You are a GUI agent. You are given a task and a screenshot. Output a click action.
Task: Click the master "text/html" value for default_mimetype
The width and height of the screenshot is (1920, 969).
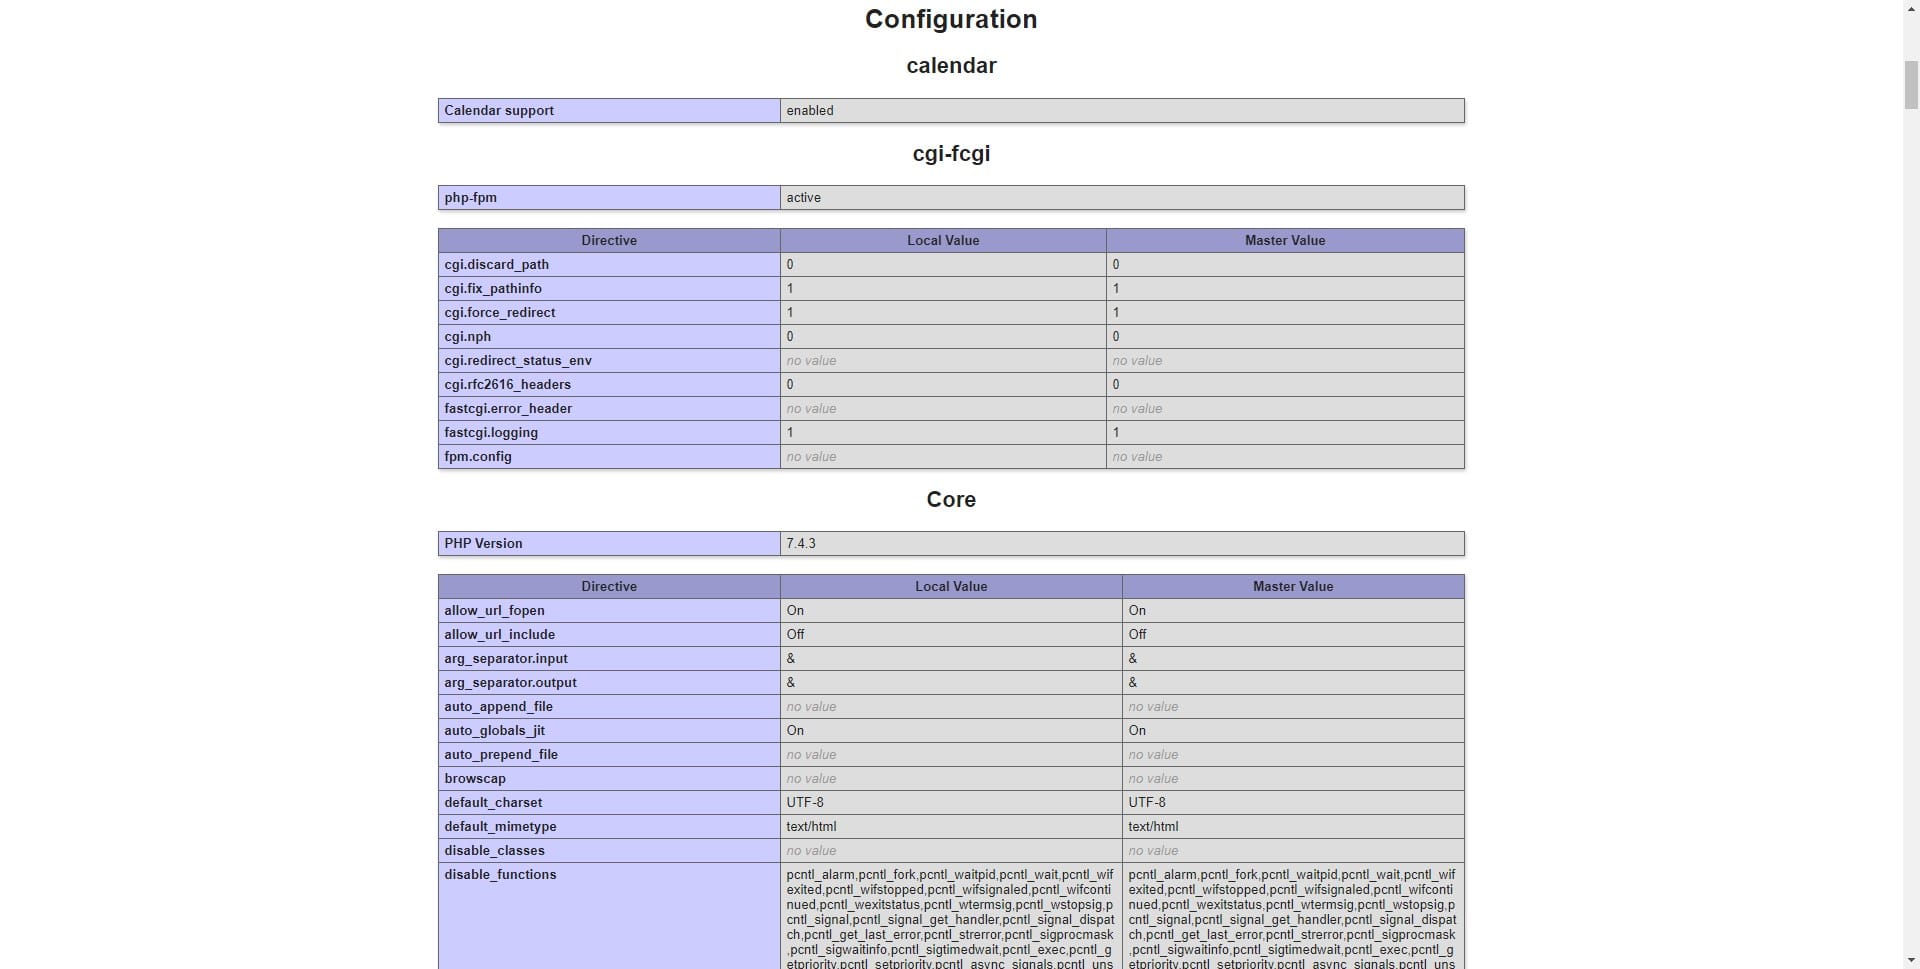(x=1153, y=827)
